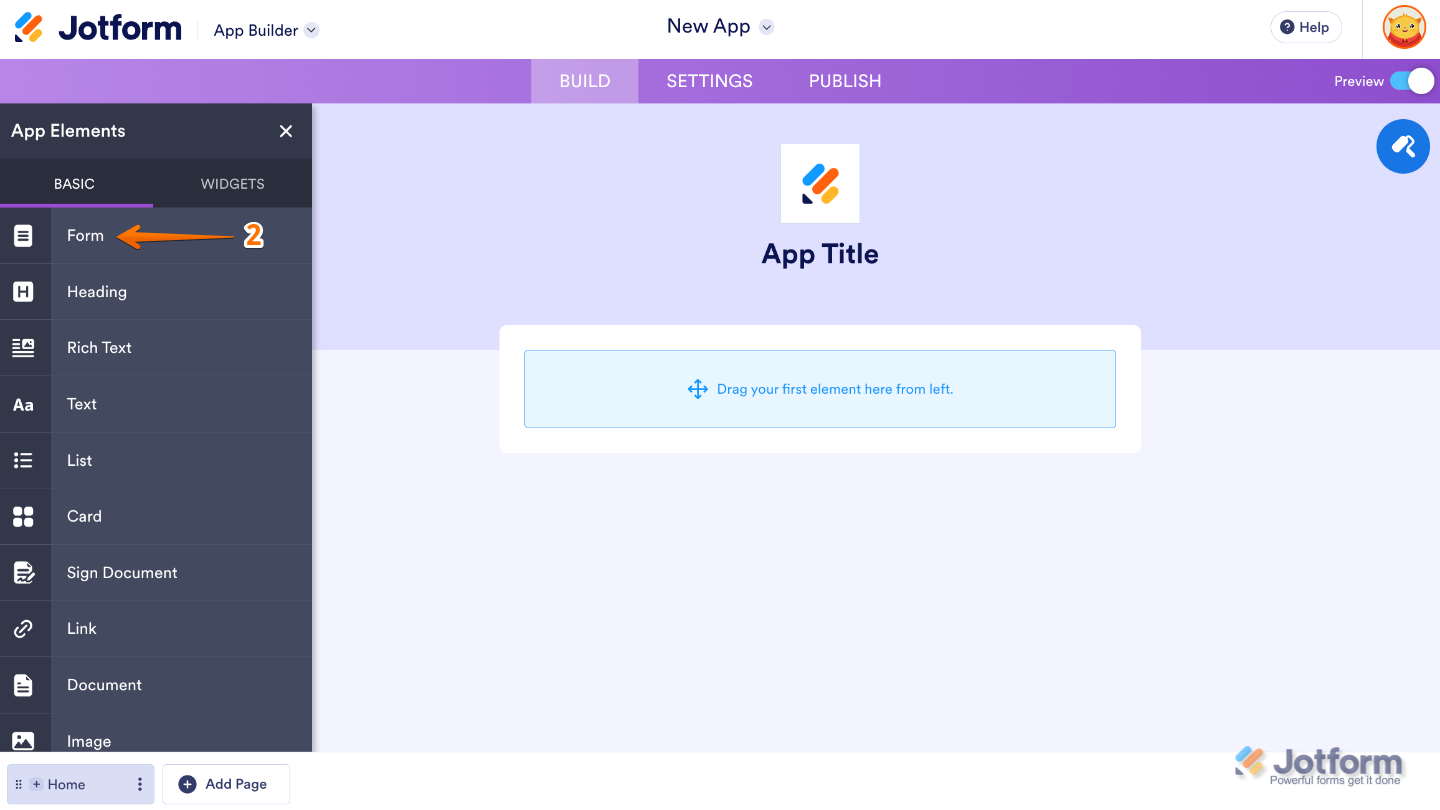
Task: Open the App Builder dropdown
Action: [265, 29]
